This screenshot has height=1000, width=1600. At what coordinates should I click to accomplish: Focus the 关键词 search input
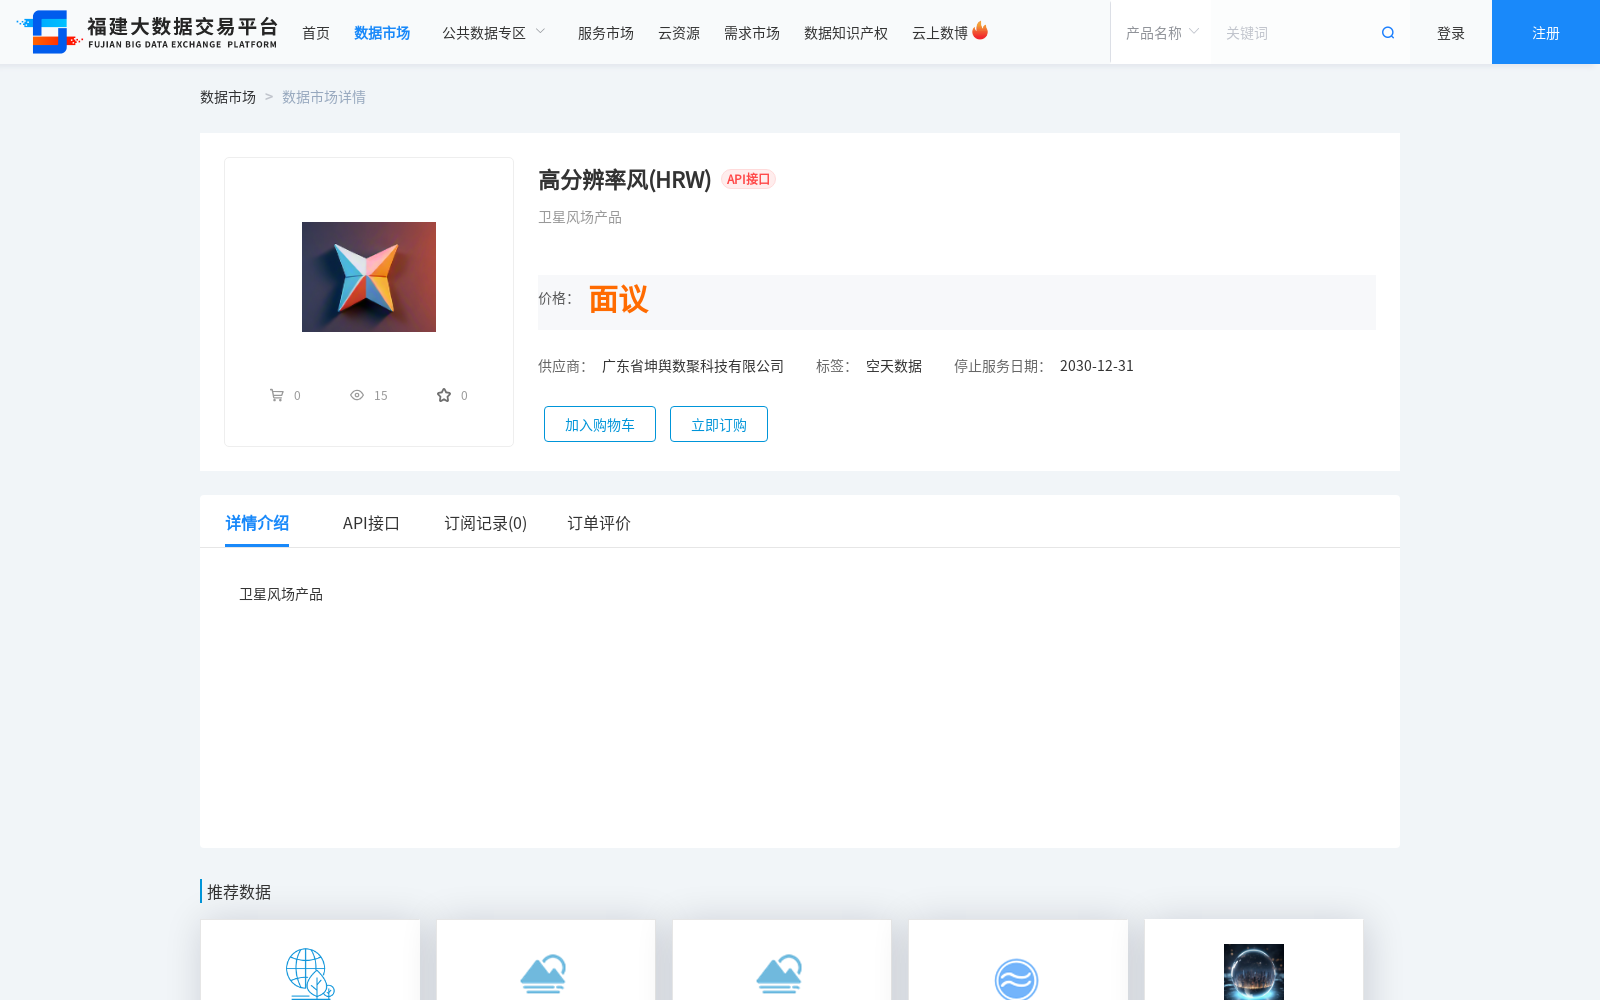tap(1297, 33)
